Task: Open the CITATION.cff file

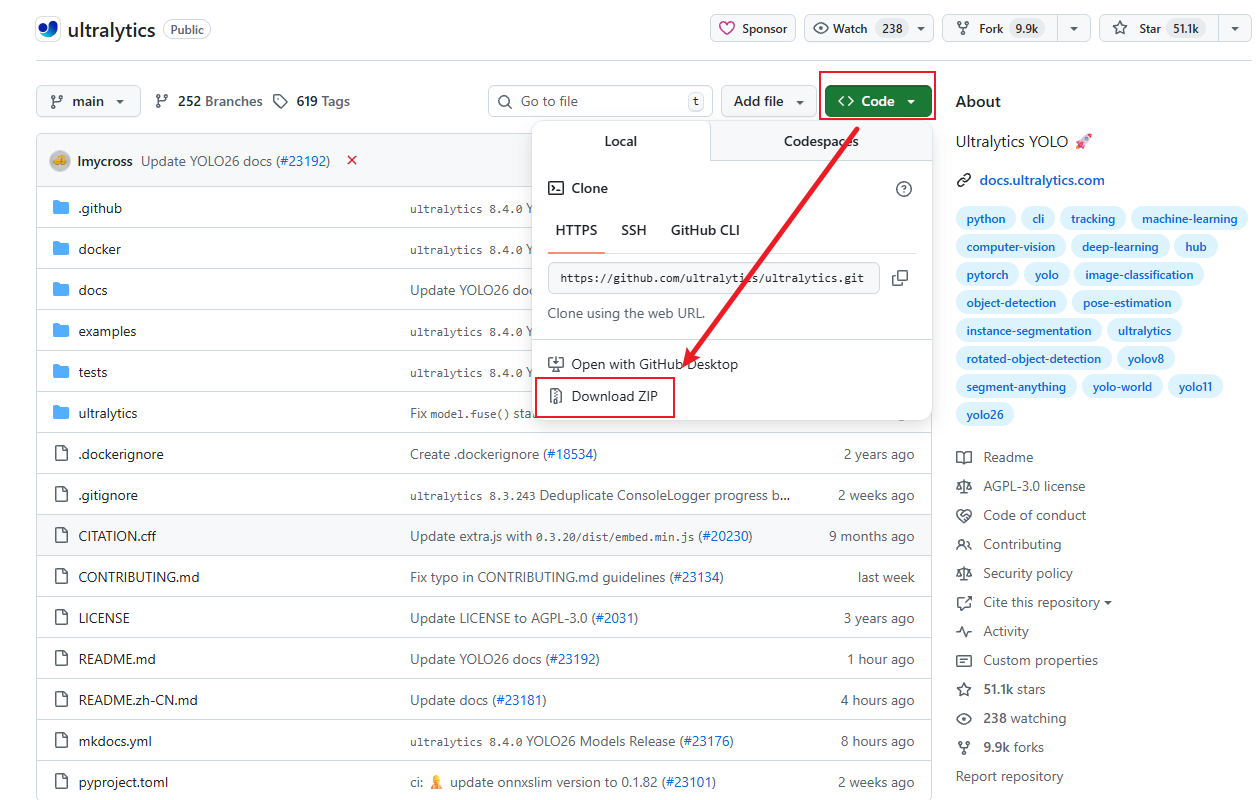Action: click(117, 536)
